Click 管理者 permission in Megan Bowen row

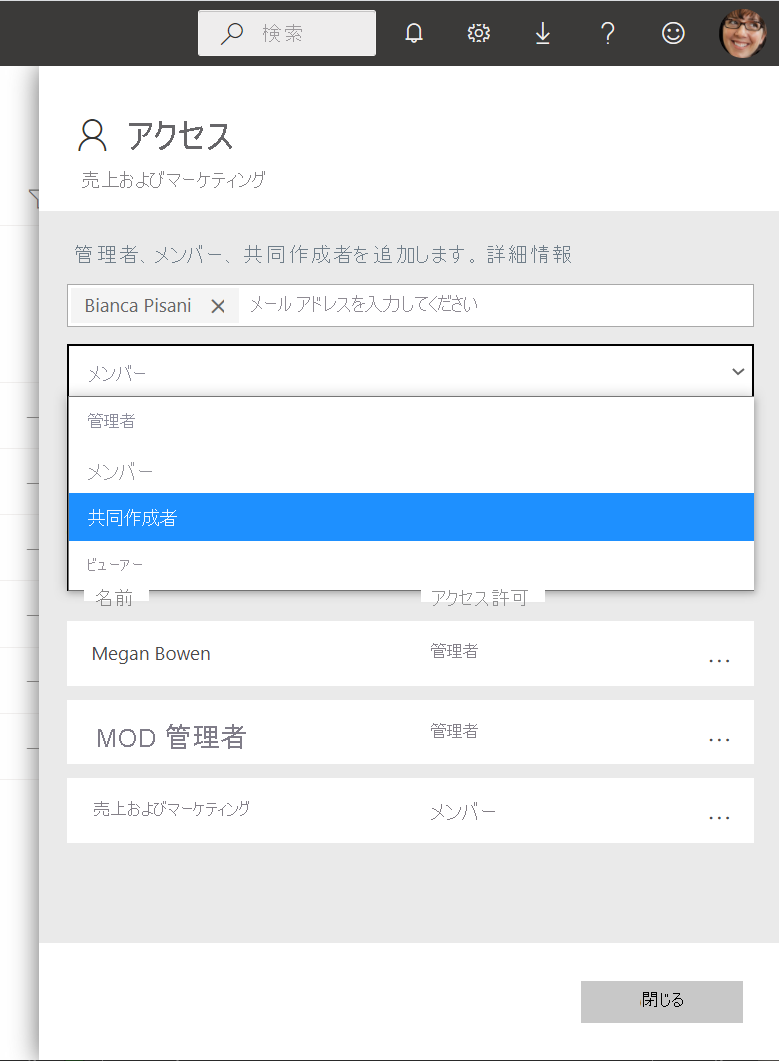pos(454,651)
